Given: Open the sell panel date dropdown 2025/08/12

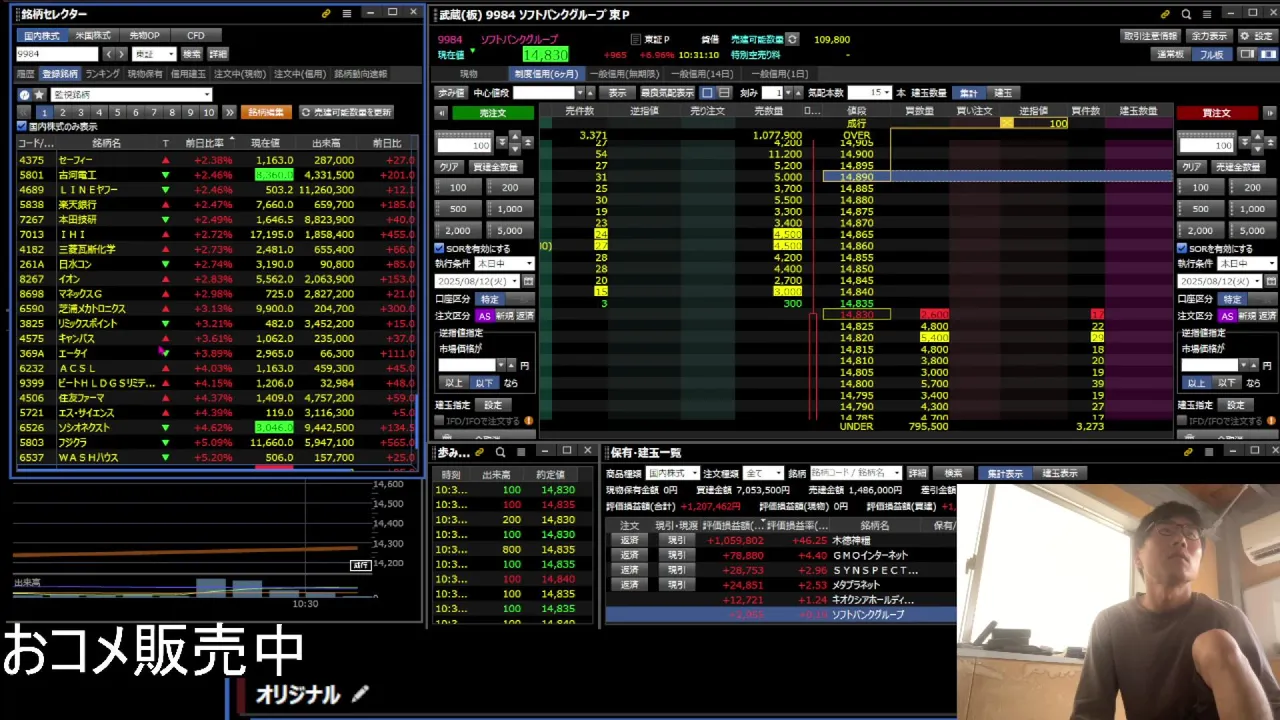Looking at the screenshot, I should (x=478, y=281).
